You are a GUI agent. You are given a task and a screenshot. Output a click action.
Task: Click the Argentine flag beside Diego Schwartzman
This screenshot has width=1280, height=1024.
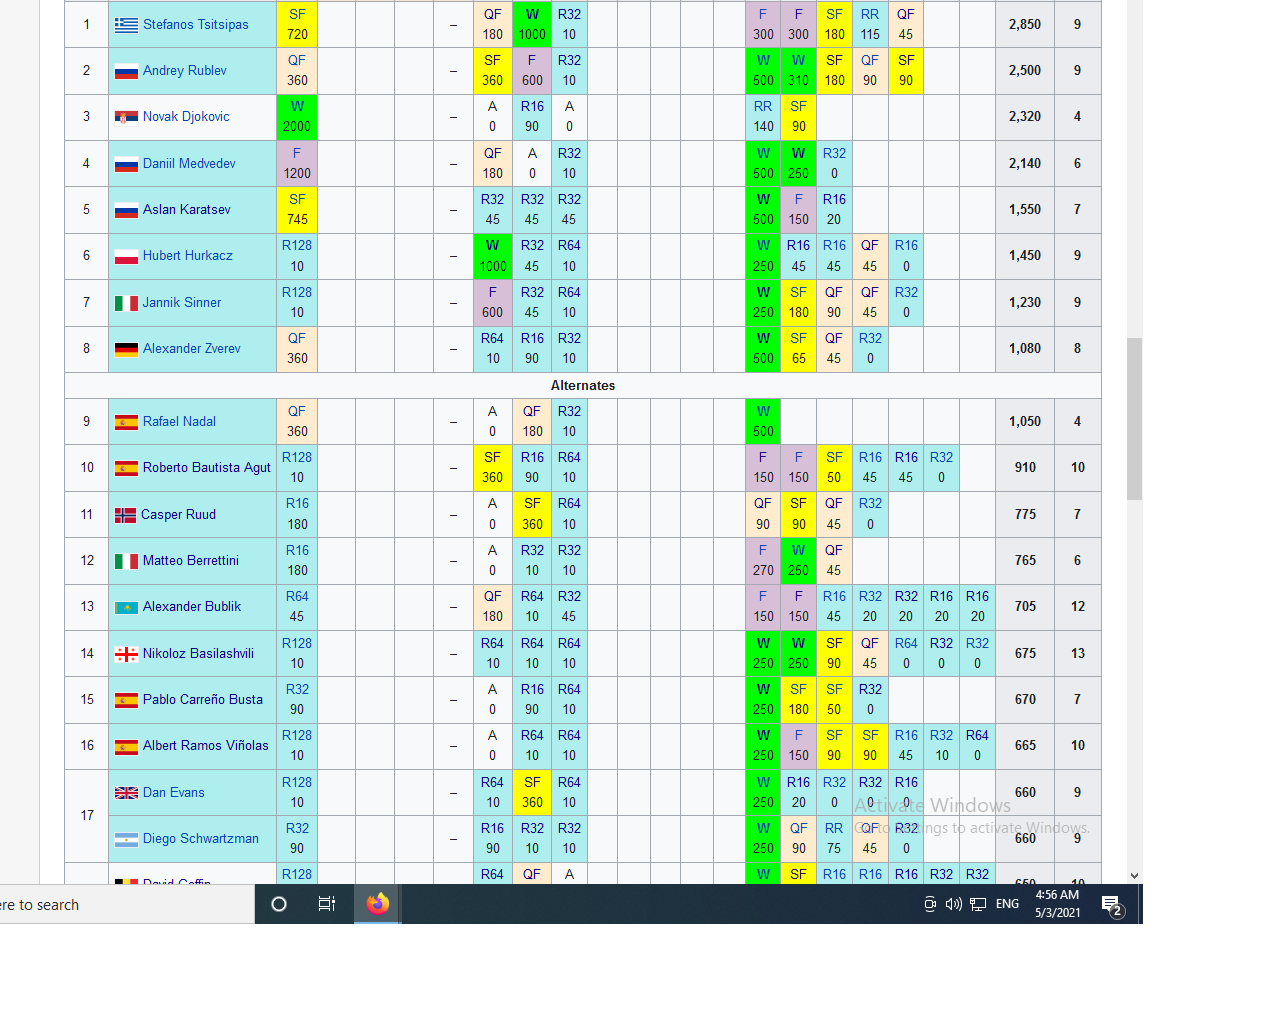pos(126,839)
